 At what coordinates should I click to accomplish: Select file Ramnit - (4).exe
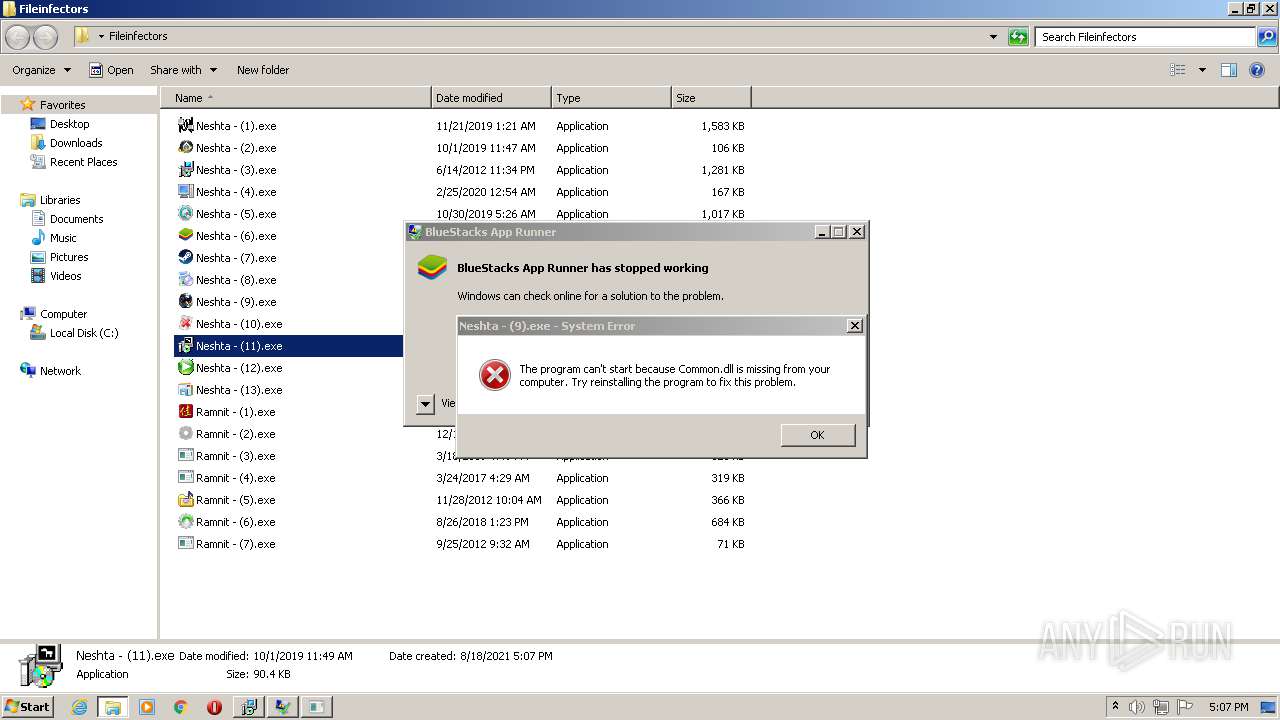(236, 478)
